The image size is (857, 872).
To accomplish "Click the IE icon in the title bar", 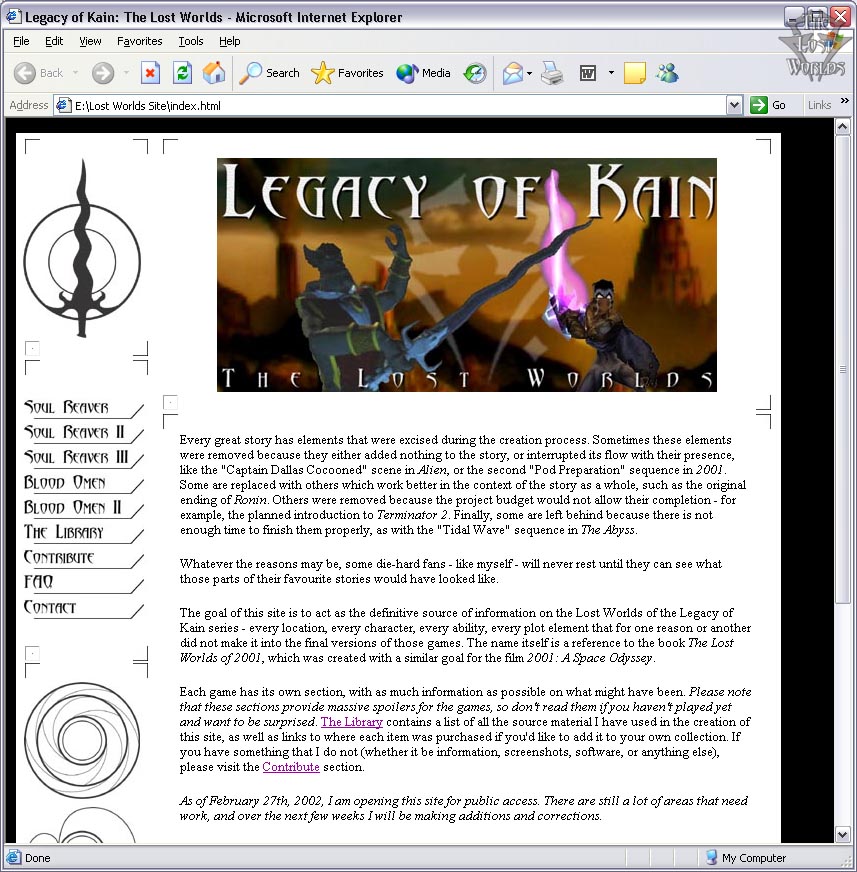I will tap(13, 17).
